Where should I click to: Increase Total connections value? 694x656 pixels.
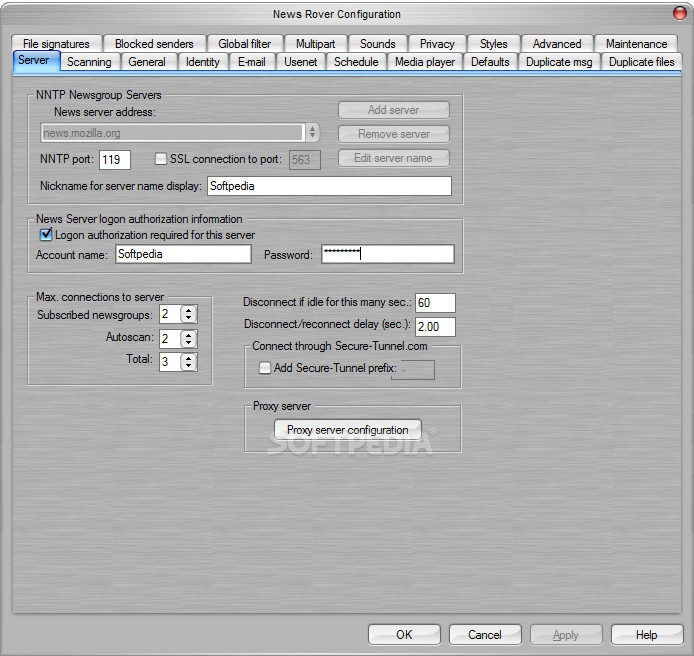tap(189, 358)
